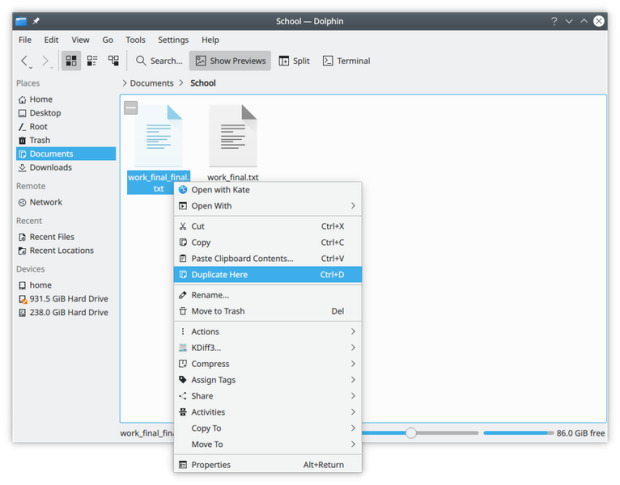Viewport: 620px width, 485px height.
Task: Deselect work_final_final.txt using minus selection marker
Action: click(131, 107)
